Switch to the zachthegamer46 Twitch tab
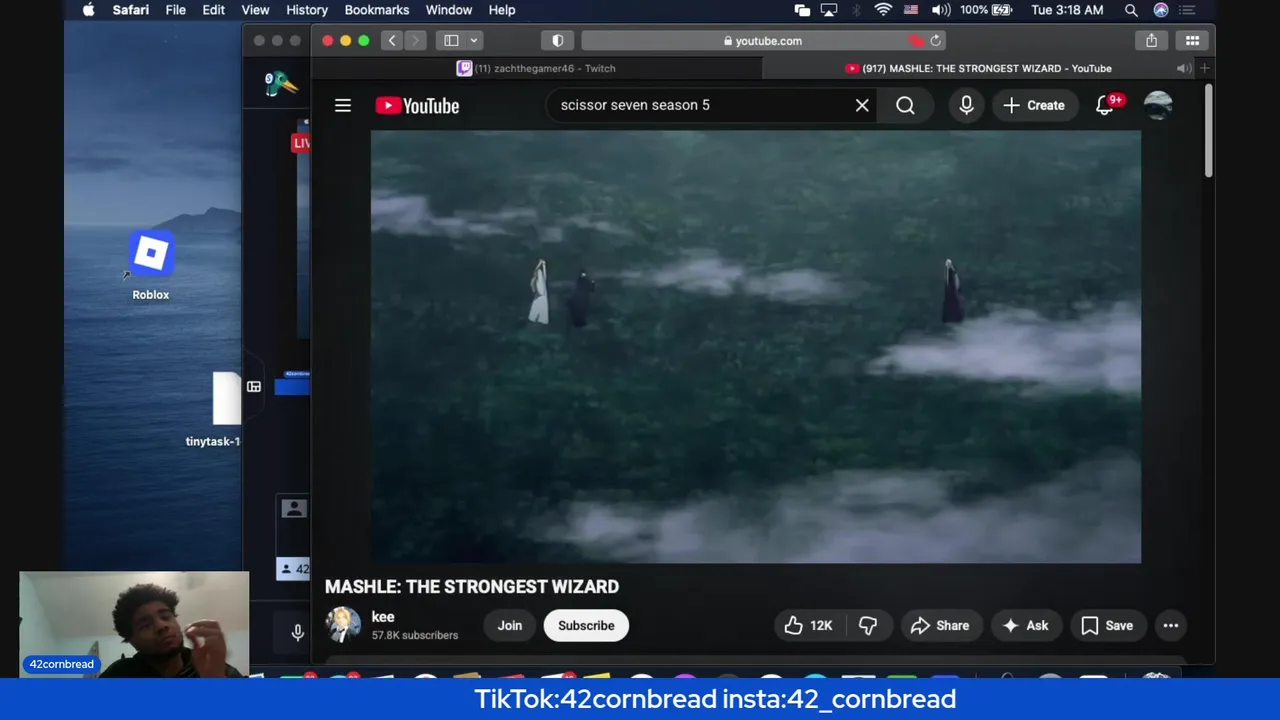The image size is (1280, 720). [x=536, y=68]
